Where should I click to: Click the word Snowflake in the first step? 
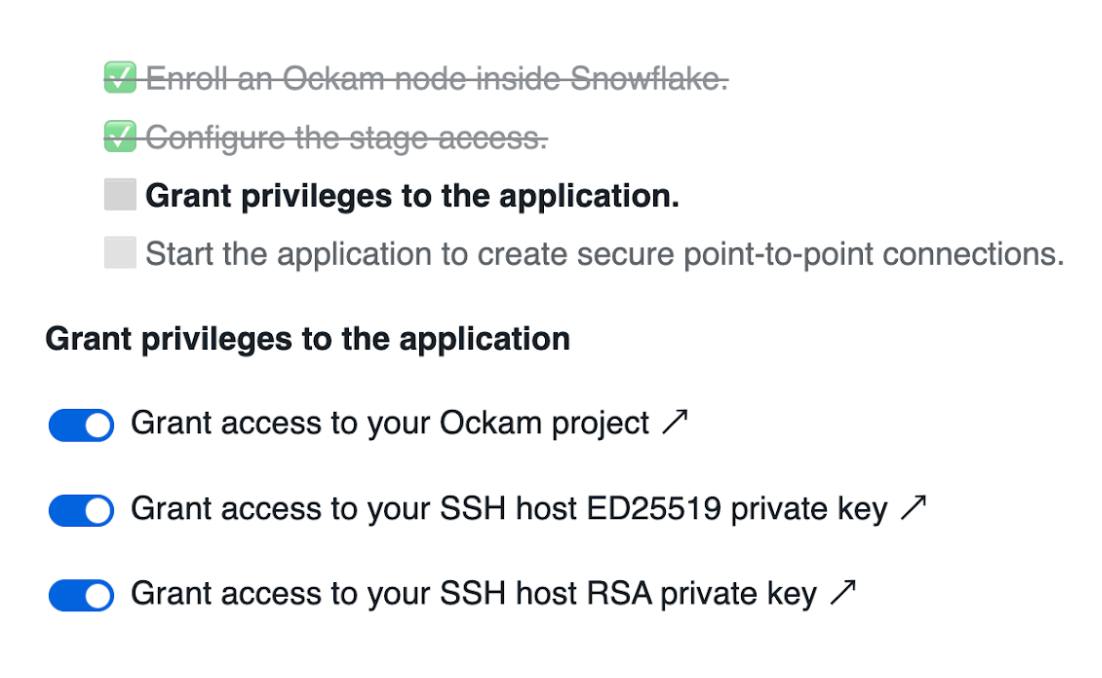[x=648, y=79]
